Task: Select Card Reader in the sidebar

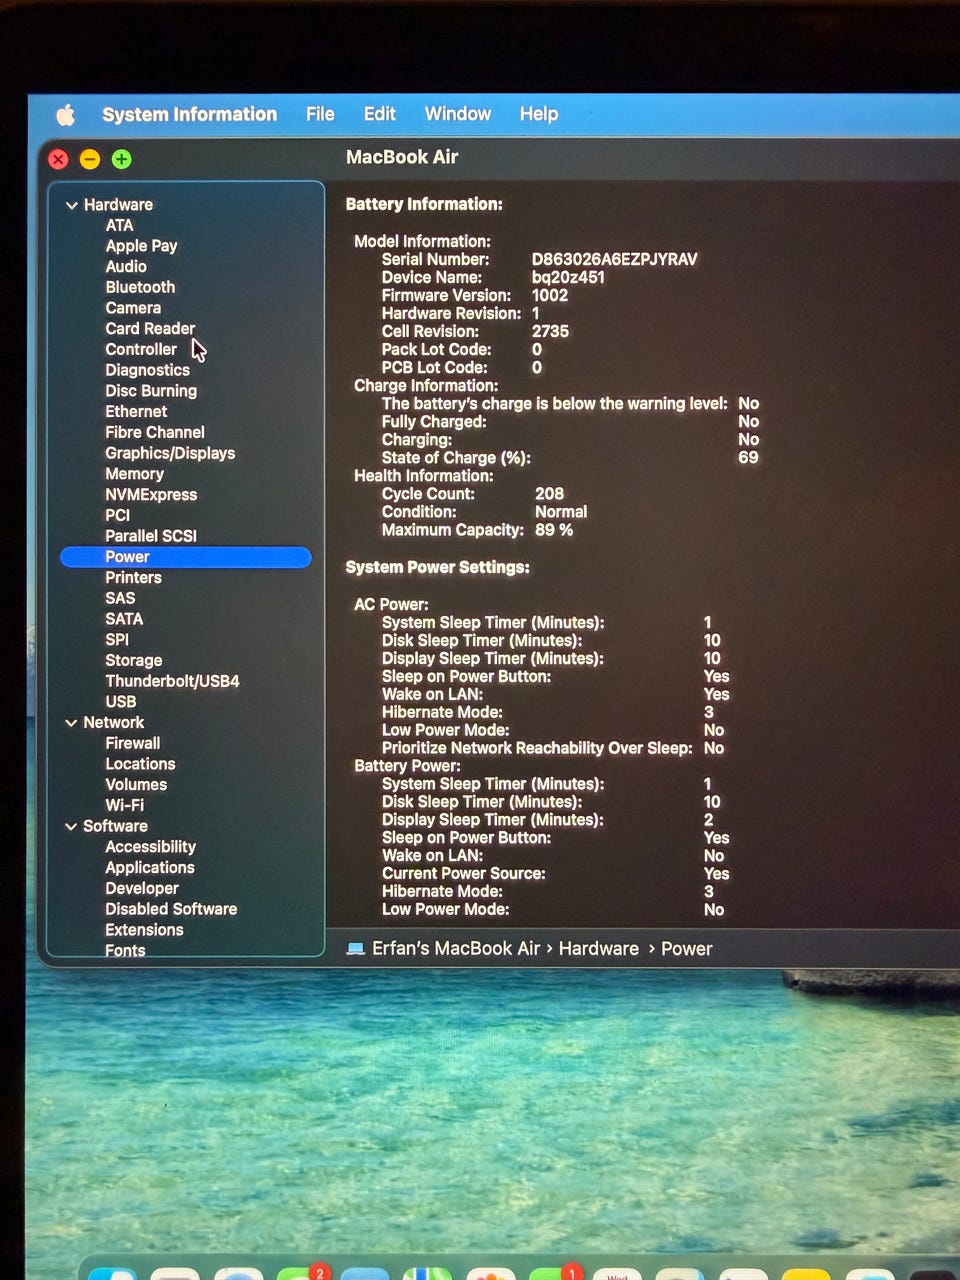Action: click(x=150, y=329)
